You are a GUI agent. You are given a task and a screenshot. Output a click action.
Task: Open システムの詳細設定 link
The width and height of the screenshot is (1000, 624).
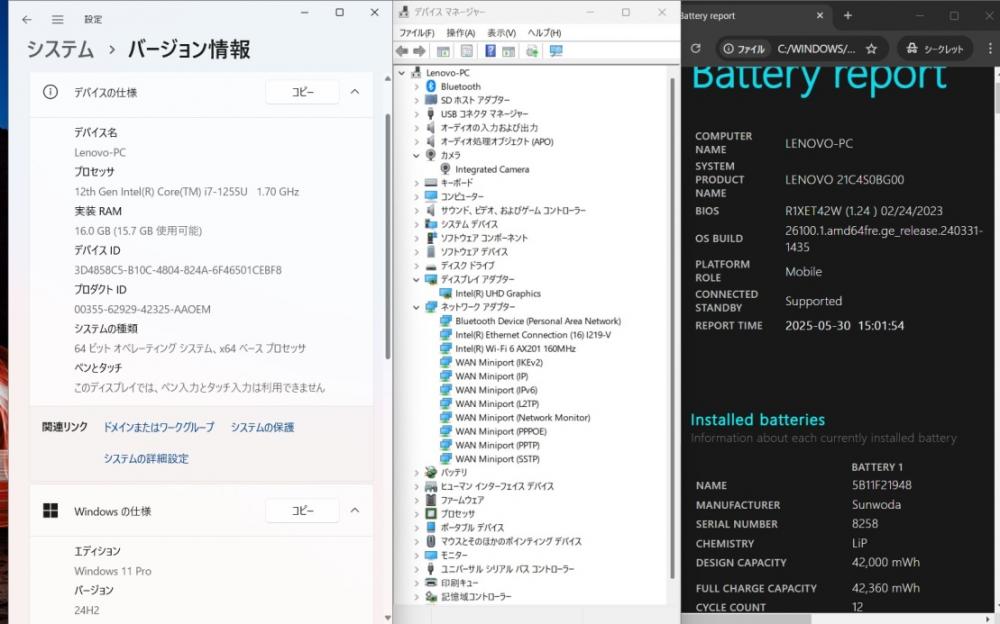(146, 458)
